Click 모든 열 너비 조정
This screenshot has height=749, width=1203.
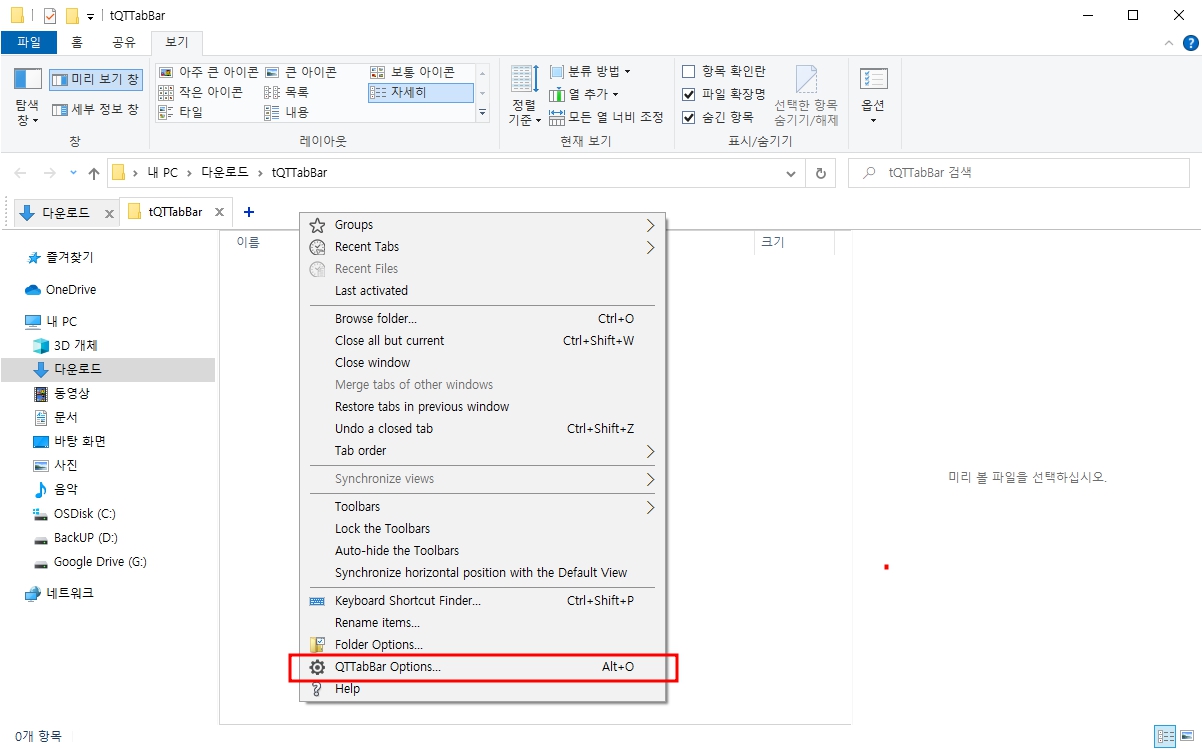(x=606, y=117)
